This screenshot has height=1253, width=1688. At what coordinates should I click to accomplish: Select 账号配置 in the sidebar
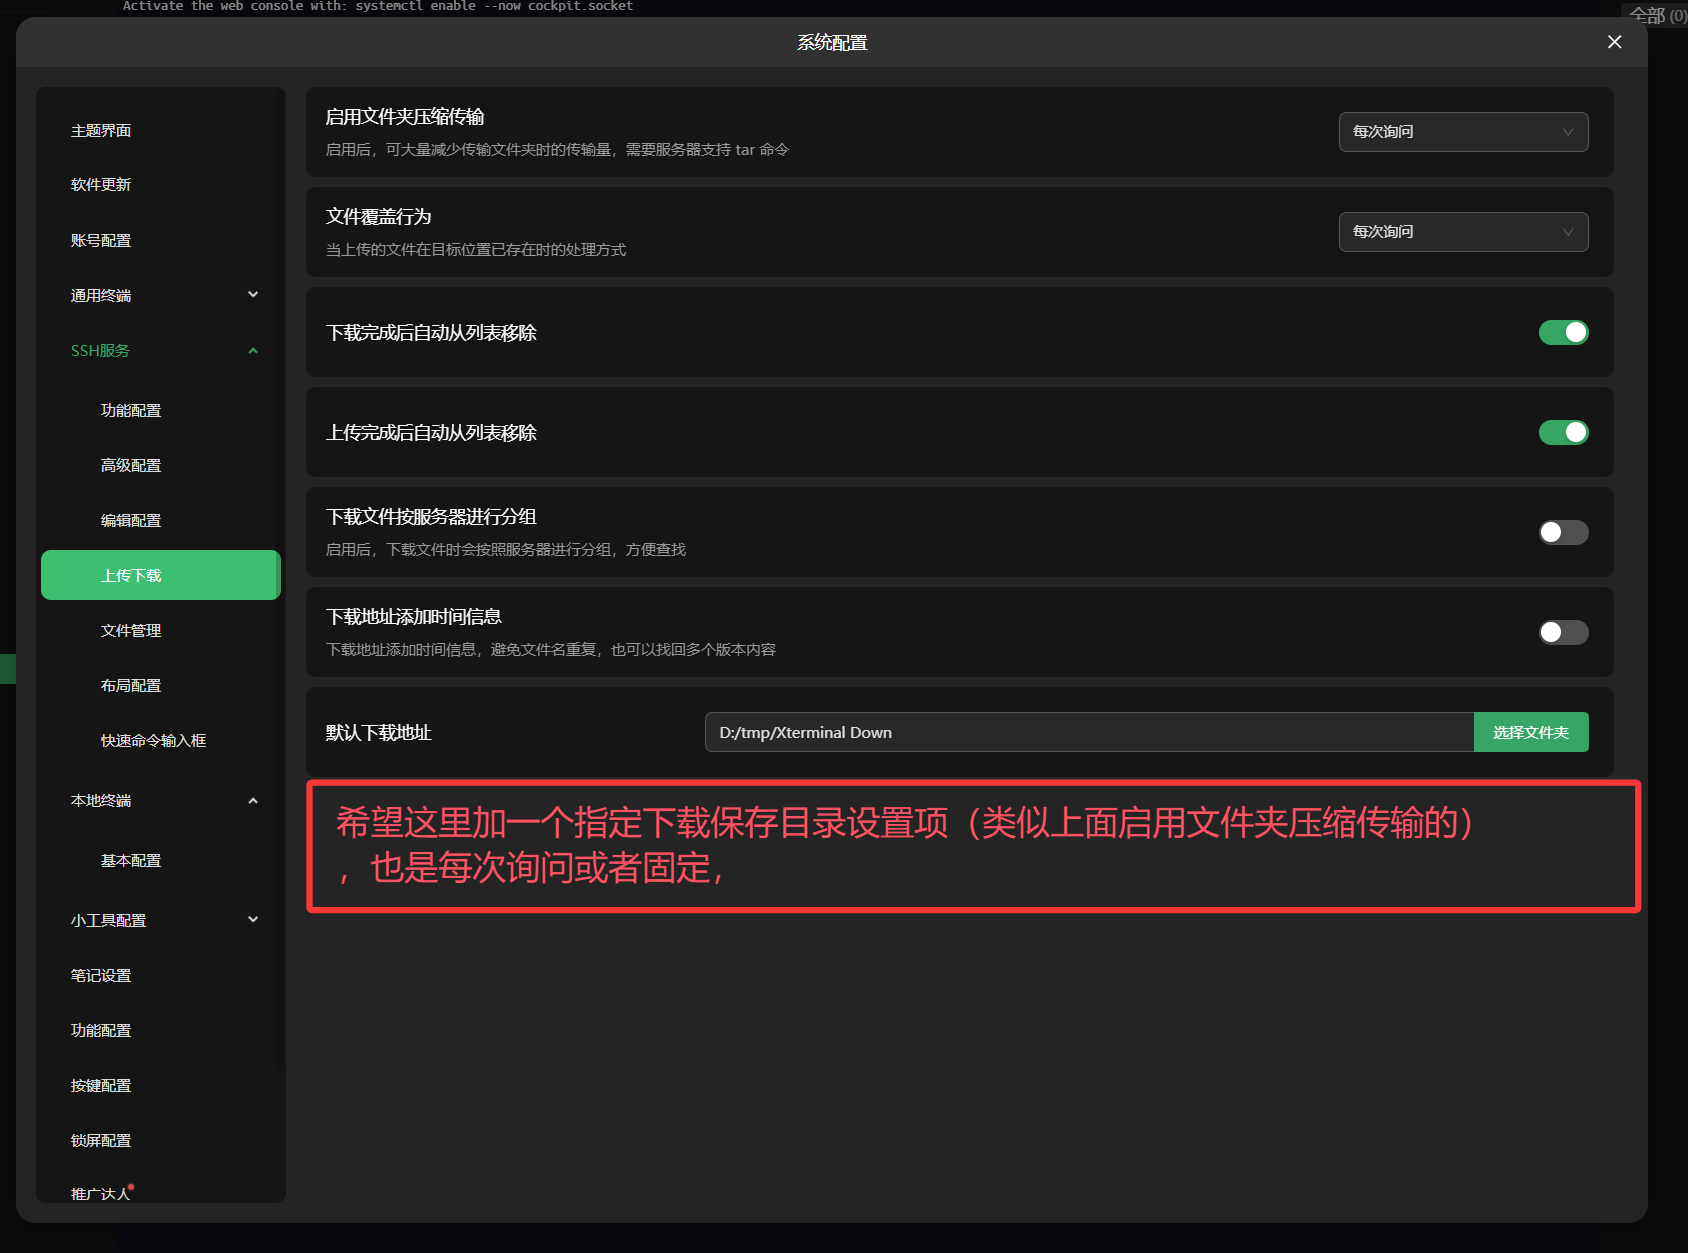pos(101,239)
